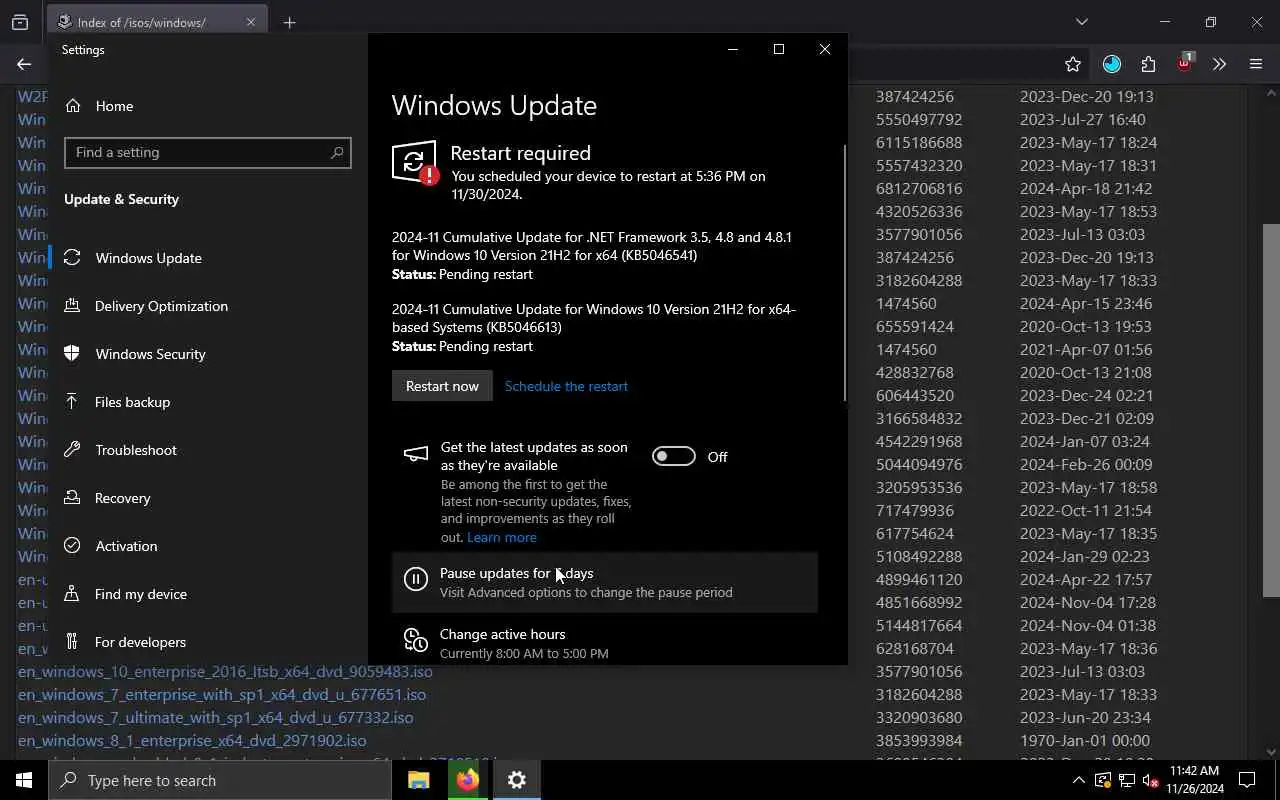Screen dimensions: 1280x800
Task: Focus the Find a setting search box
Action: click(207, 152)
